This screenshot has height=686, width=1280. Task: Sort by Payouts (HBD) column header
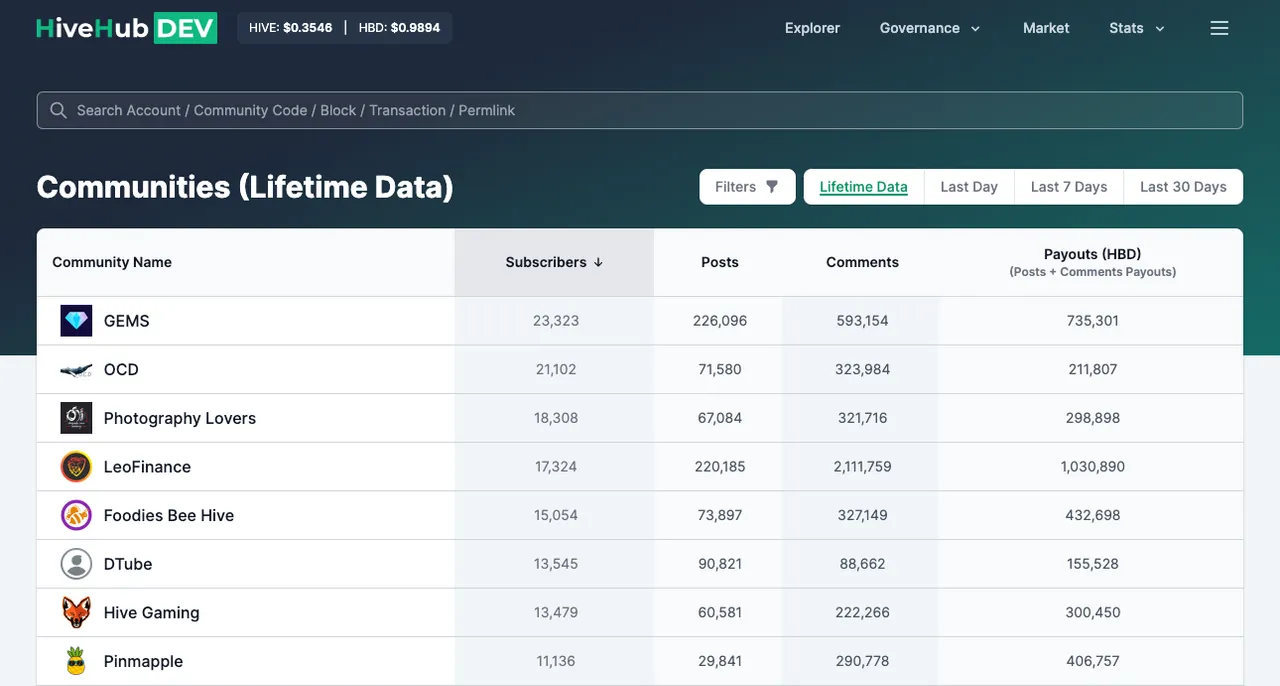click(1093, 262)
